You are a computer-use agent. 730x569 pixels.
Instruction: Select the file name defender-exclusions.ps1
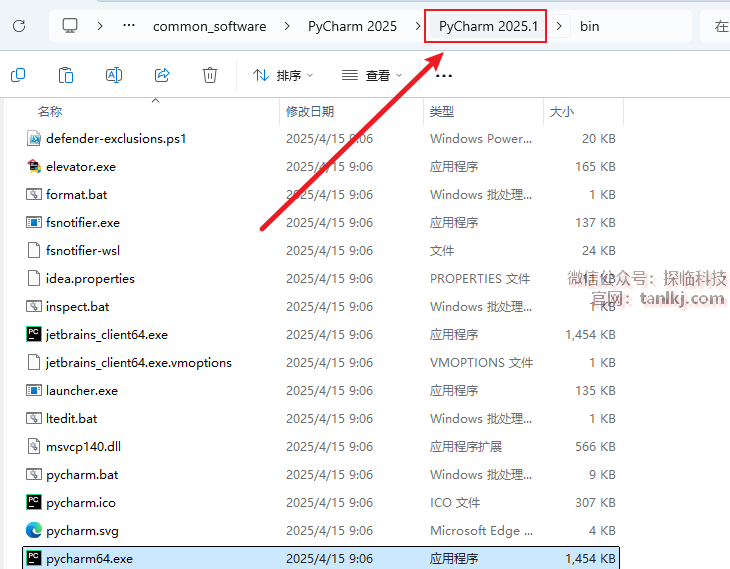coord(116,139)
